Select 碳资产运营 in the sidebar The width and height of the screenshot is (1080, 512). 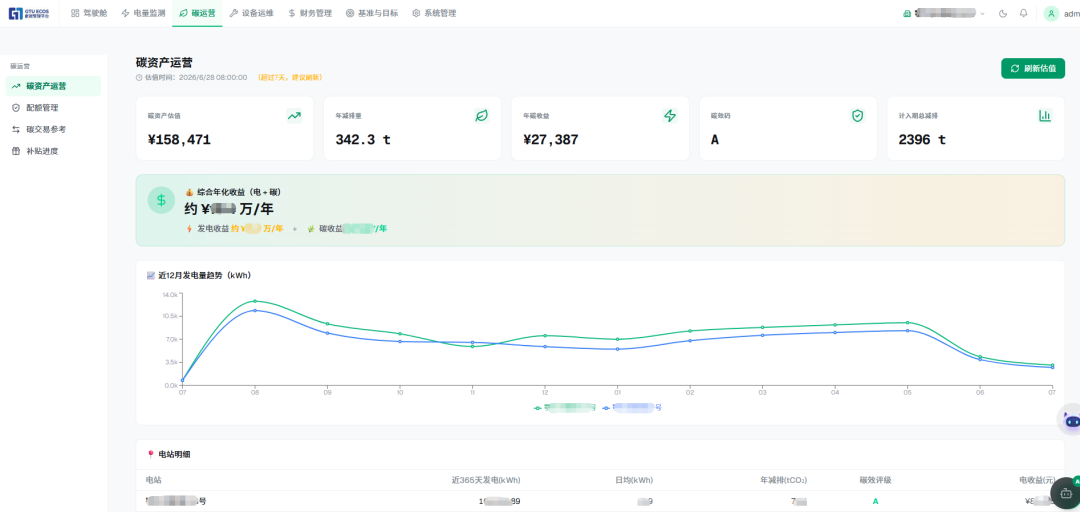53,86
